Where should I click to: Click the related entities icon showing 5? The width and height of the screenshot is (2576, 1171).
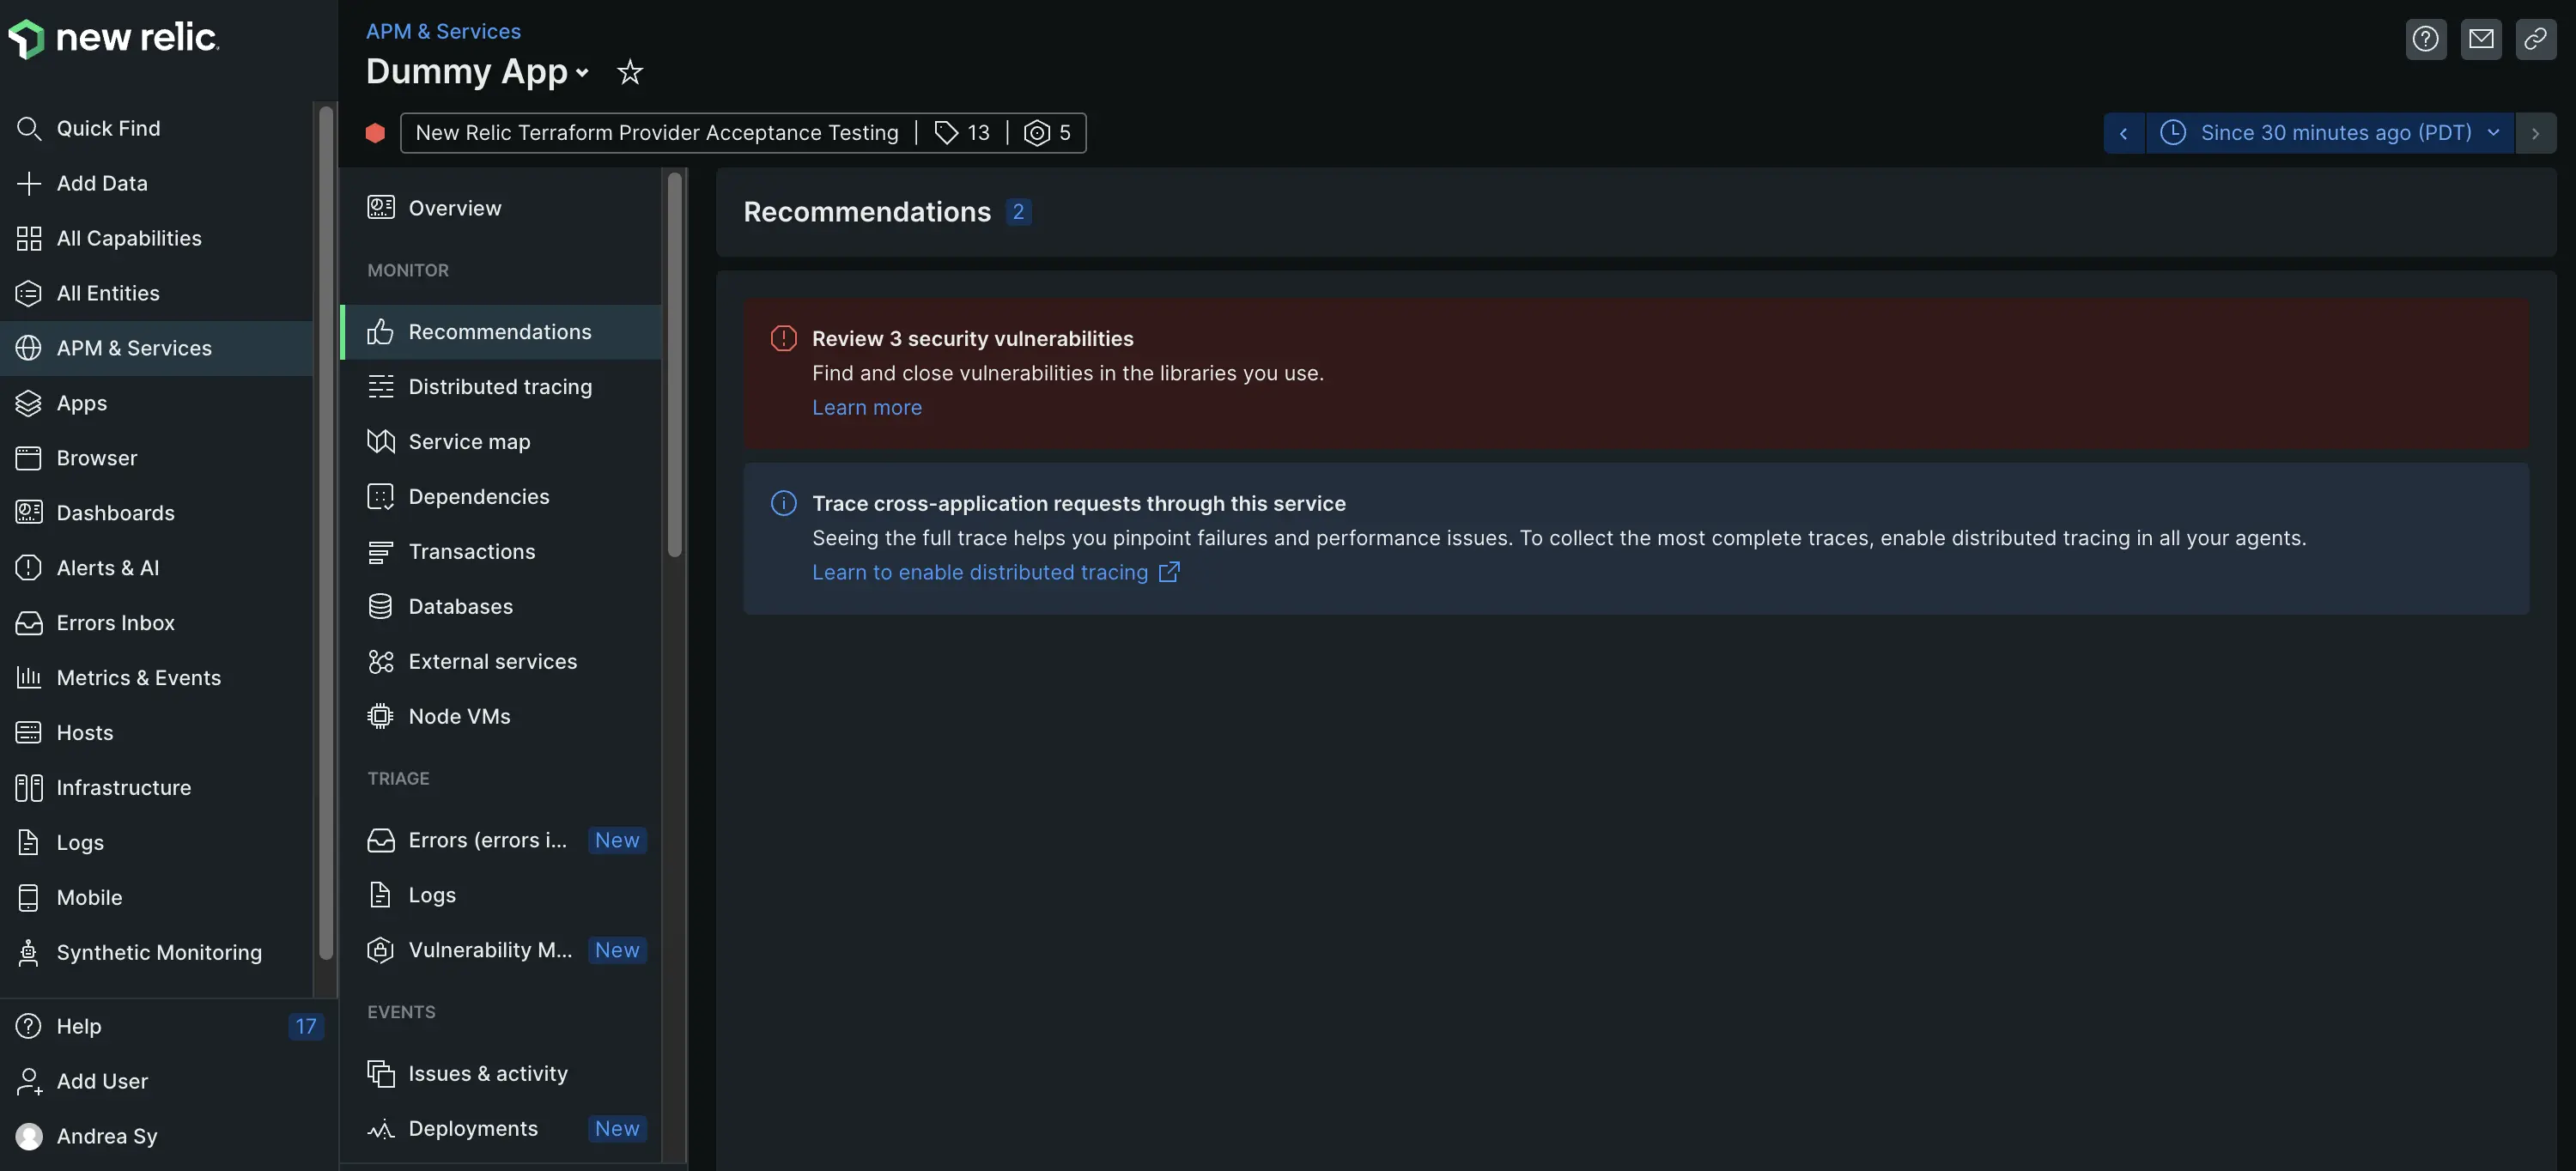[x=1047, y=133]
